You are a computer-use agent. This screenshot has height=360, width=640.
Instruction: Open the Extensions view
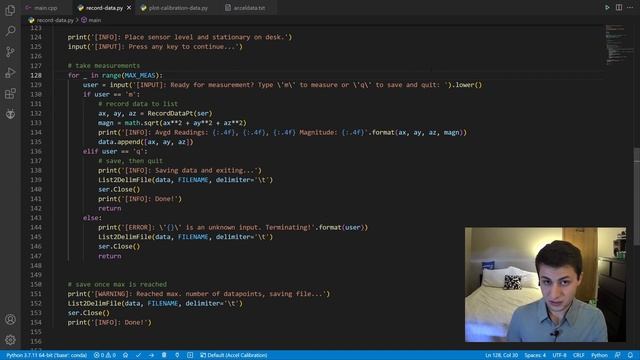(10, 93)
